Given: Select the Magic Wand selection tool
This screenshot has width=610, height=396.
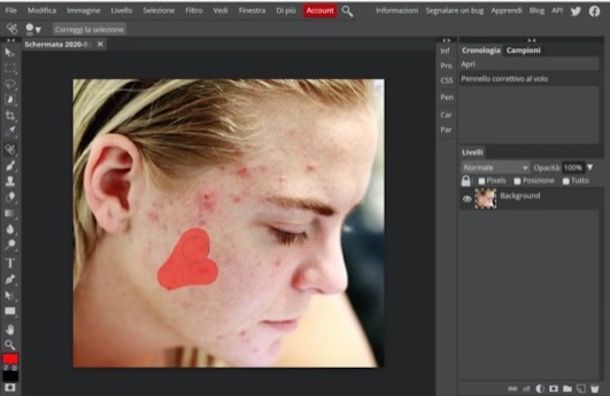Looking at the screenshot, I should click(x=10, y=100).
